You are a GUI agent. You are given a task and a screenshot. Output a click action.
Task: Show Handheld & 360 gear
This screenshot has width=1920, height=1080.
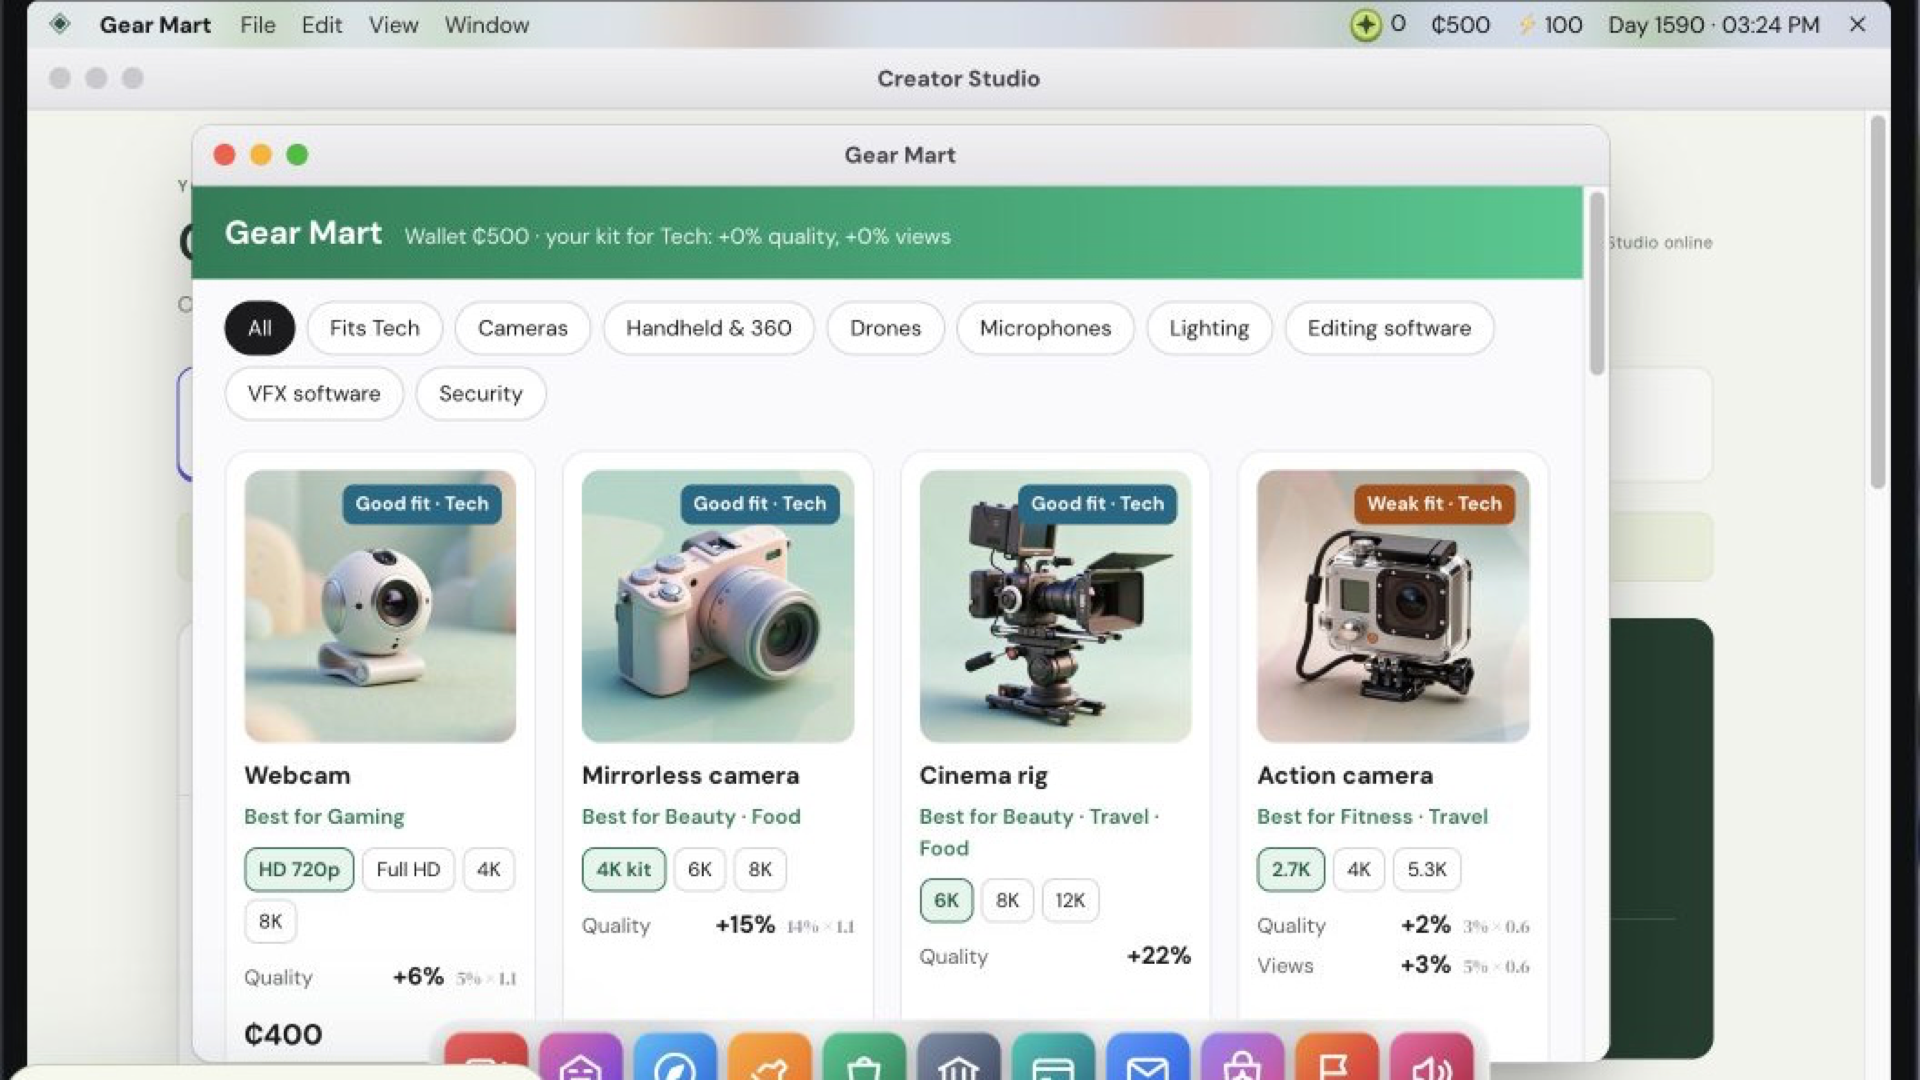pyautogui.click(x=708, y=328)
